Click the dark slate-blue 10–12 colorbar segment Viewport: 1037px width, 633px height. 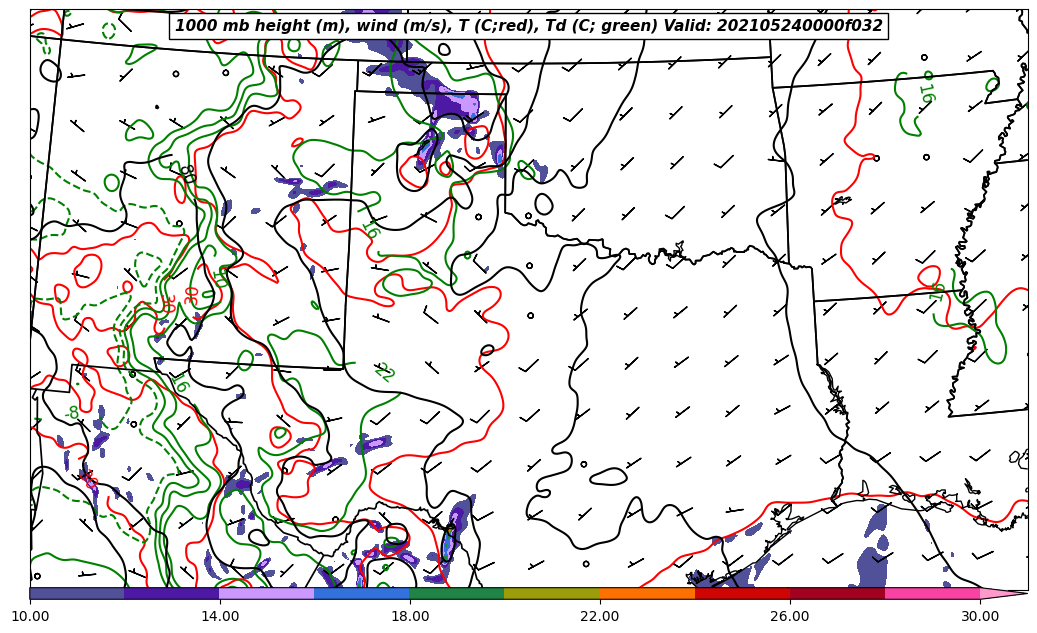77,593
